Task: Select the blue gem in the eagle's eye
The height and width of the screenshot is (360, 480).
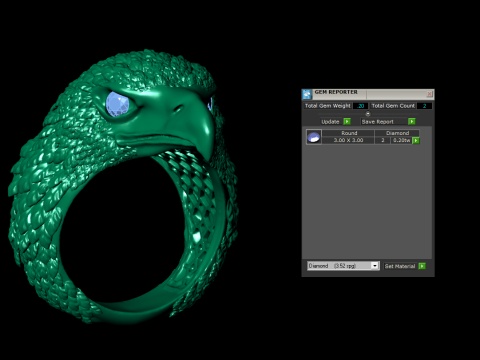Action: 117,104
